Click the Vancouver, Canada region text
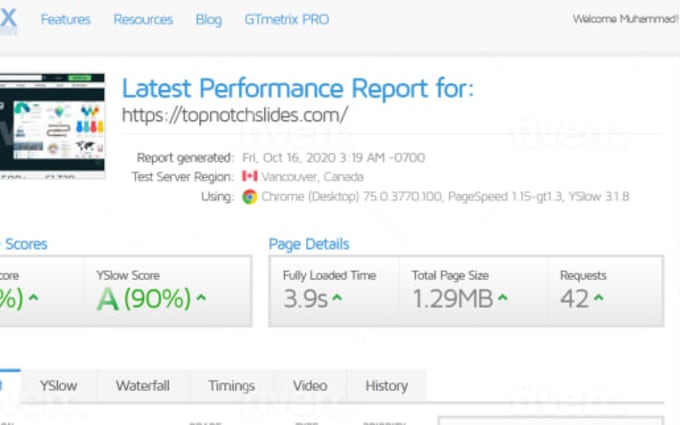 click(312, 177)
